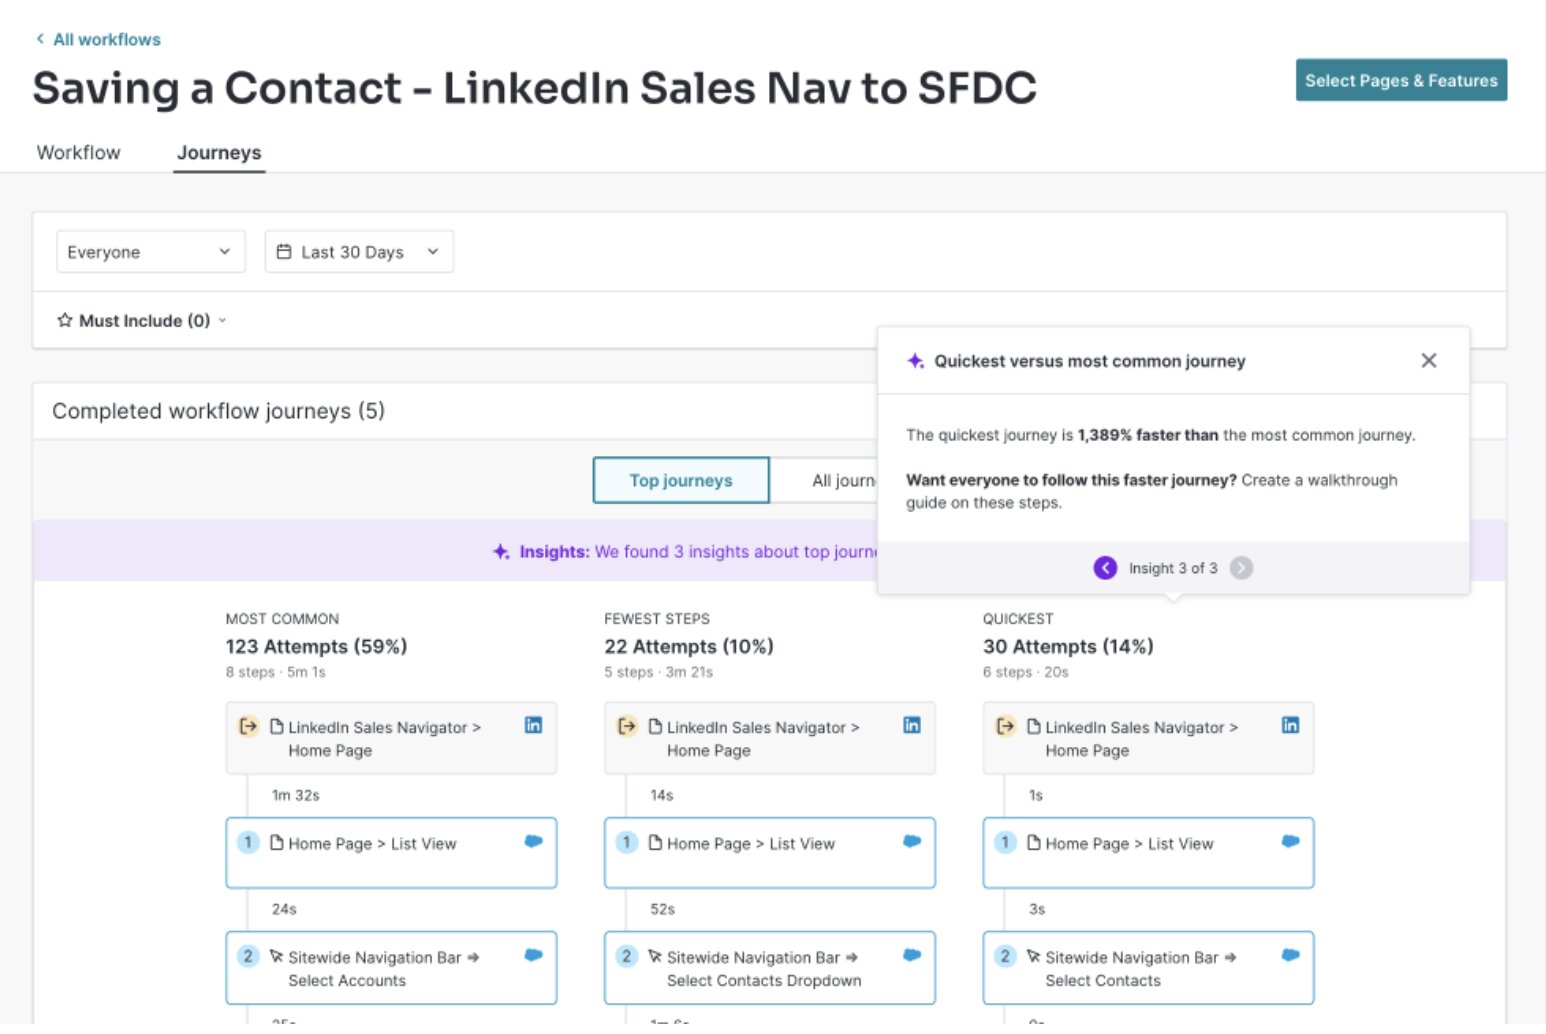Click the 6 steps · 20s summary
The width and height of the screenshot is (1546, 1034).
(x=1025, y=672)
